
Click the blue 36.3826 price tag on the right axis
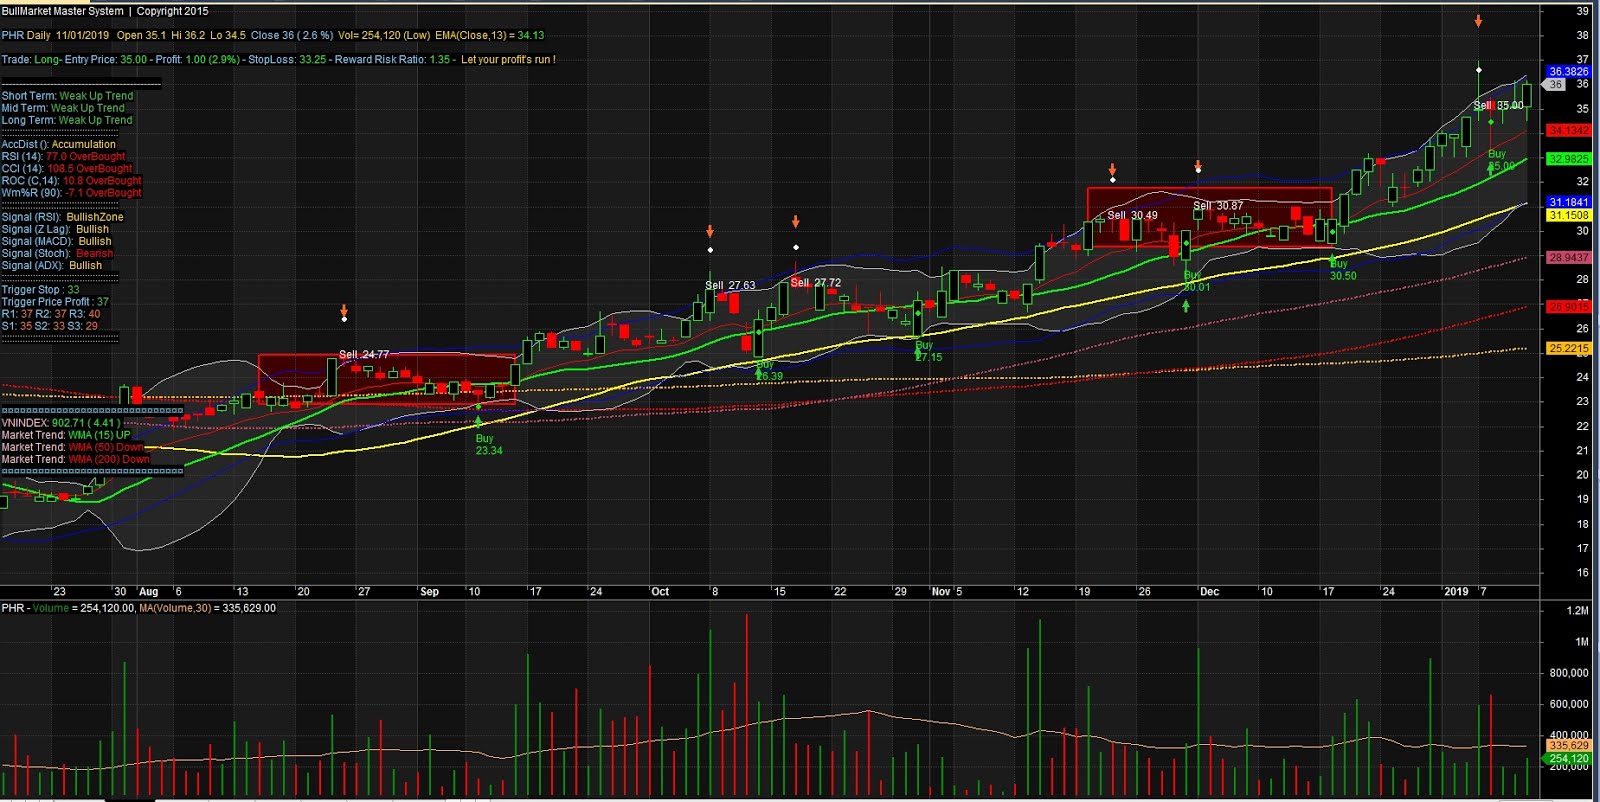point(1568,71)
